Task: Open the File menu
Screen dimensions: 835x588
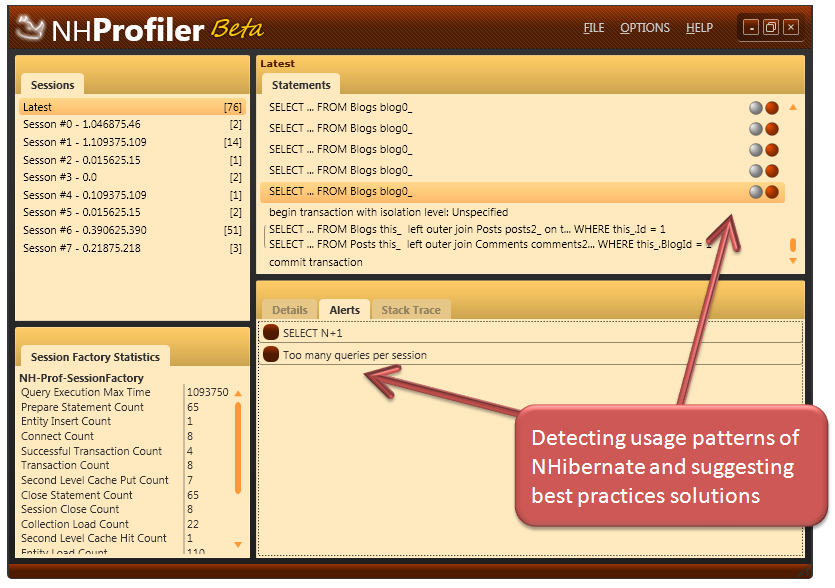Action: tap(594, 28)
